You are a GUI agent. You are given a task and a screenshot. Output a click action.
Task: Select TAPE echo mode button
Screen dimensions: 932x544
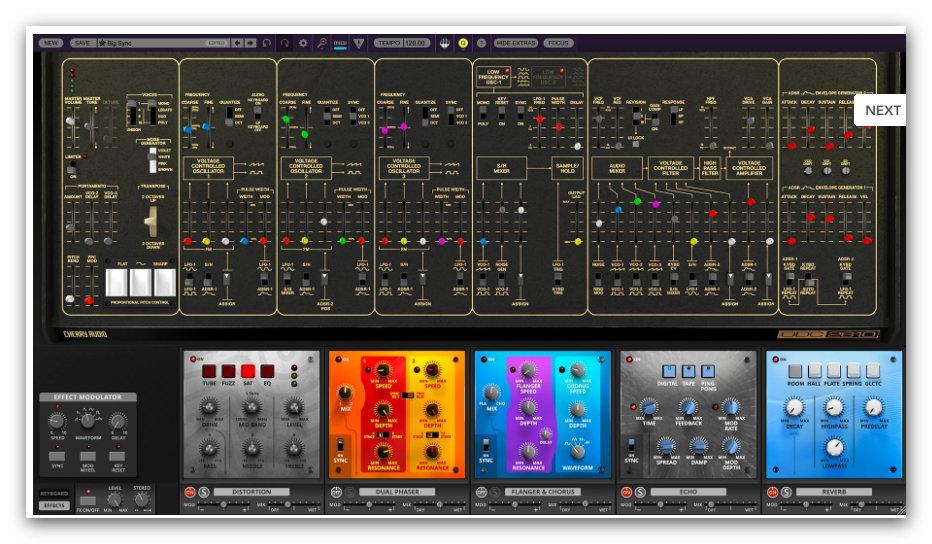click(688, 371)
